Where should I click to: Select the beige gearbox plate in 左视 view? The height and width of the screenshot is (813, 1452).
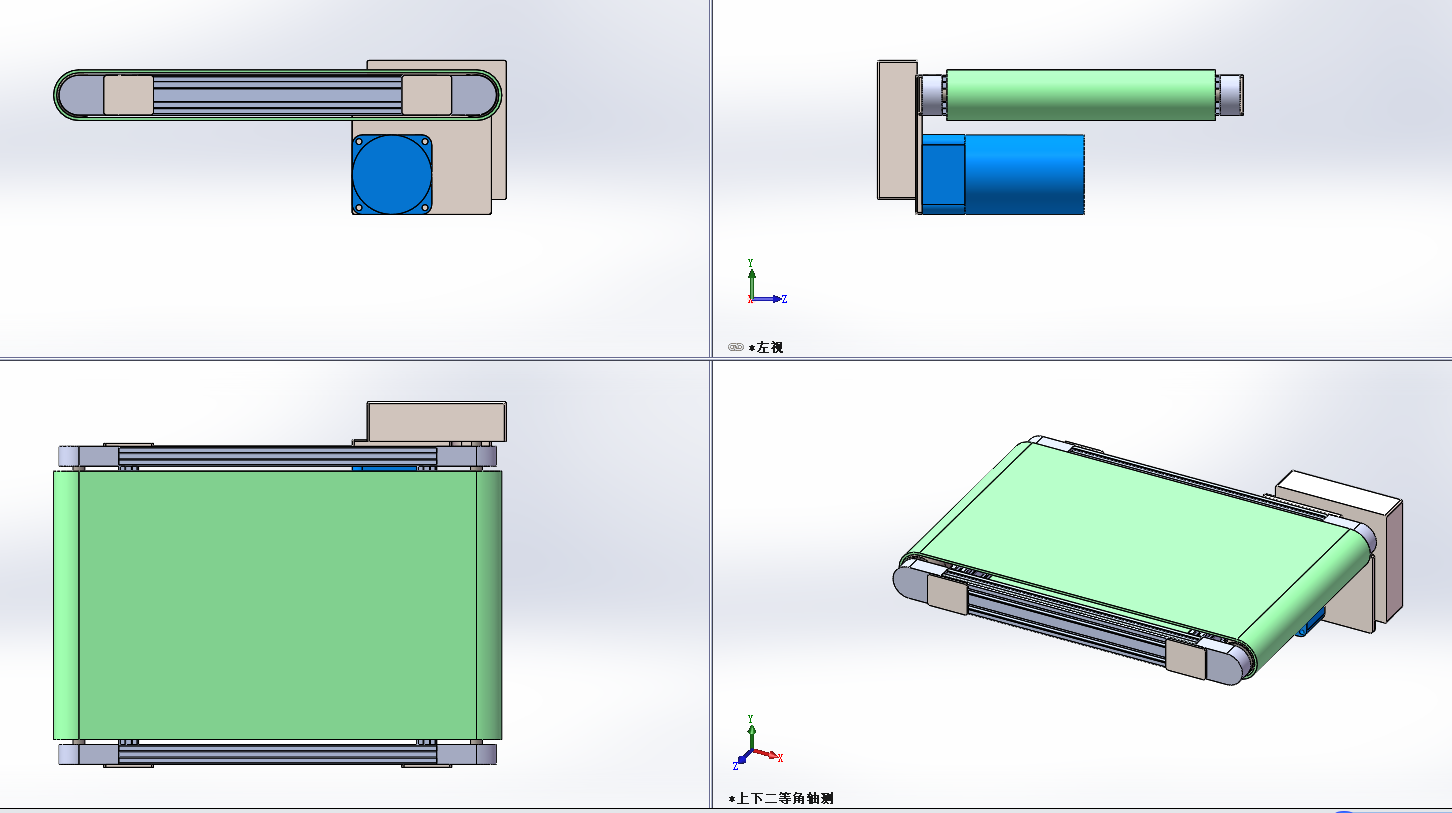pos(897,130)
